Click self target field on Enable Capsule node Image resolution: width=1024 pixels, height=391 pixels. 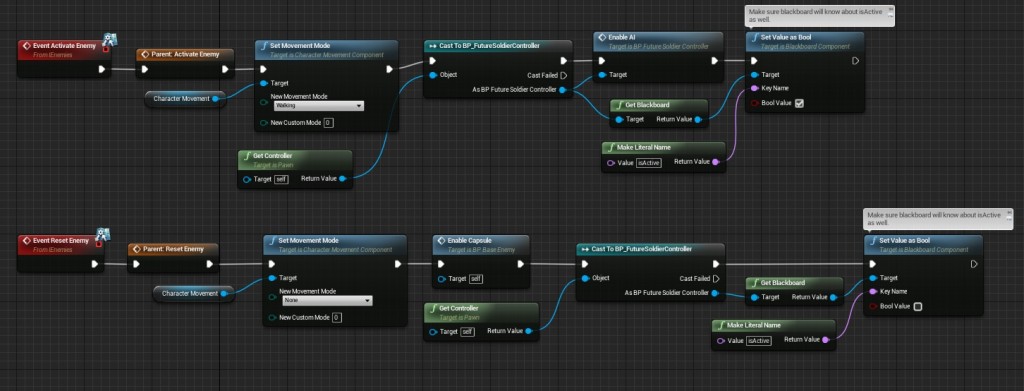(475, 279)
